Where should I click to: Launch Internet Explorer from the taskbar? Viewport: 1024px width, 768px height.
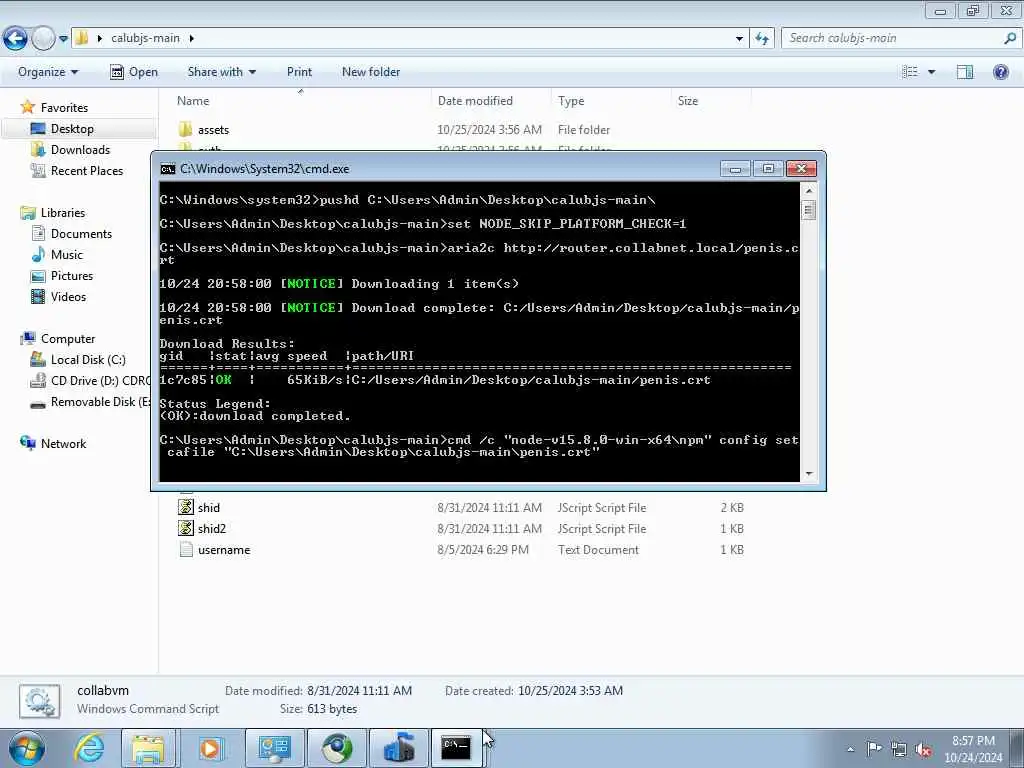tap(88, 748)
